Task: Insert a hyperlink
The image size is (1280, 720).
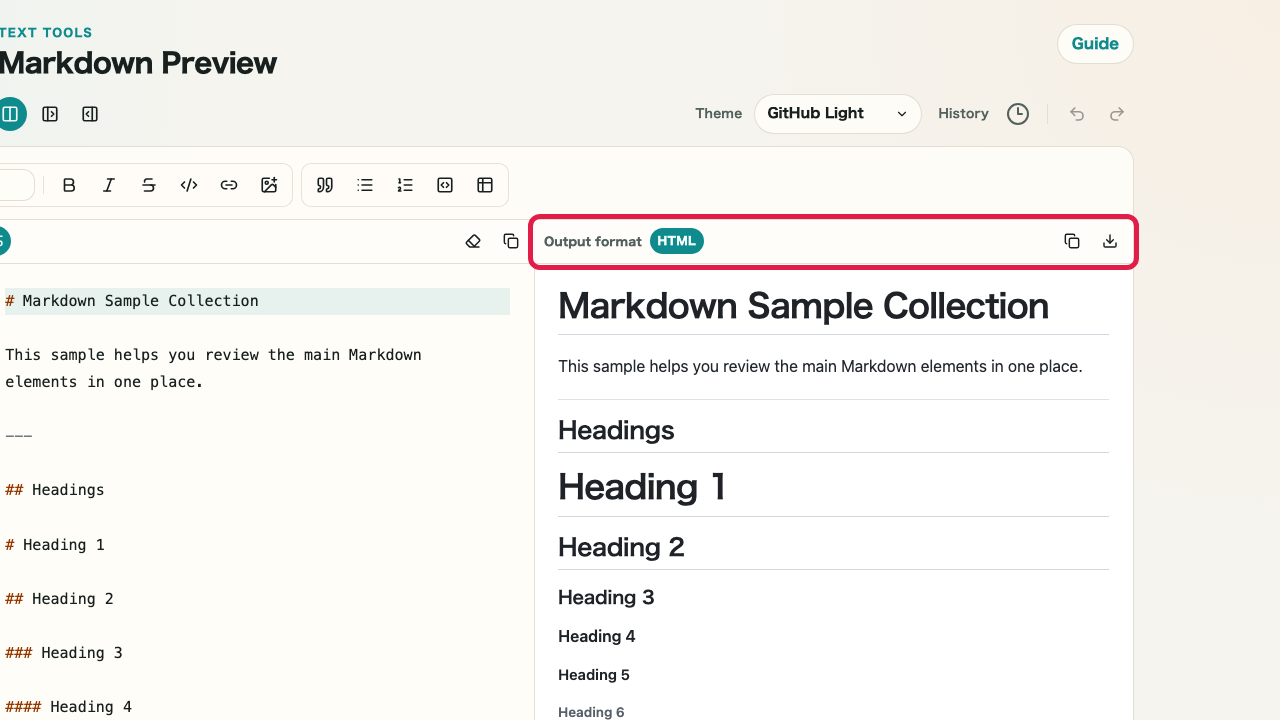Action: (x=229, y=185)
